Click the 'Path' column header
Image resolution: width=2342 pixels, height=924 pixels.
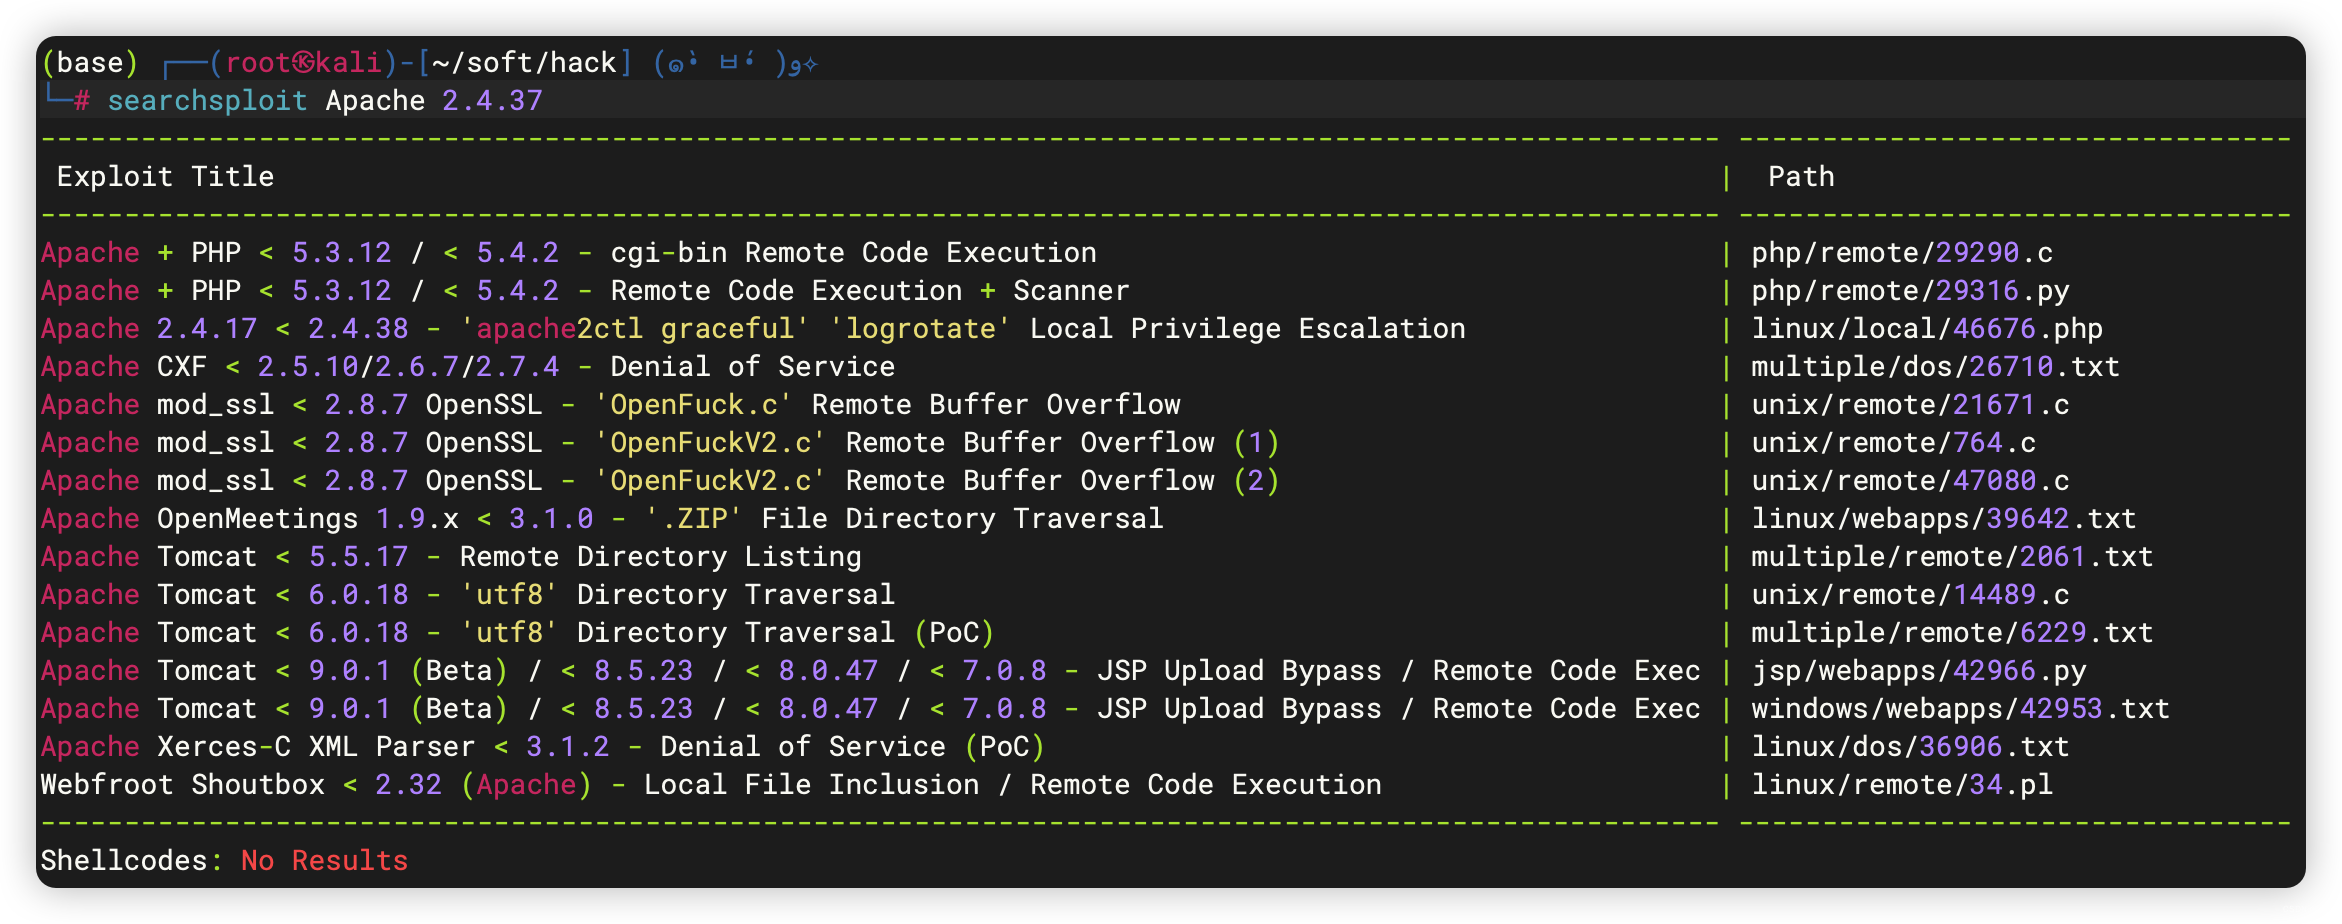click(x=1801, y=177)
